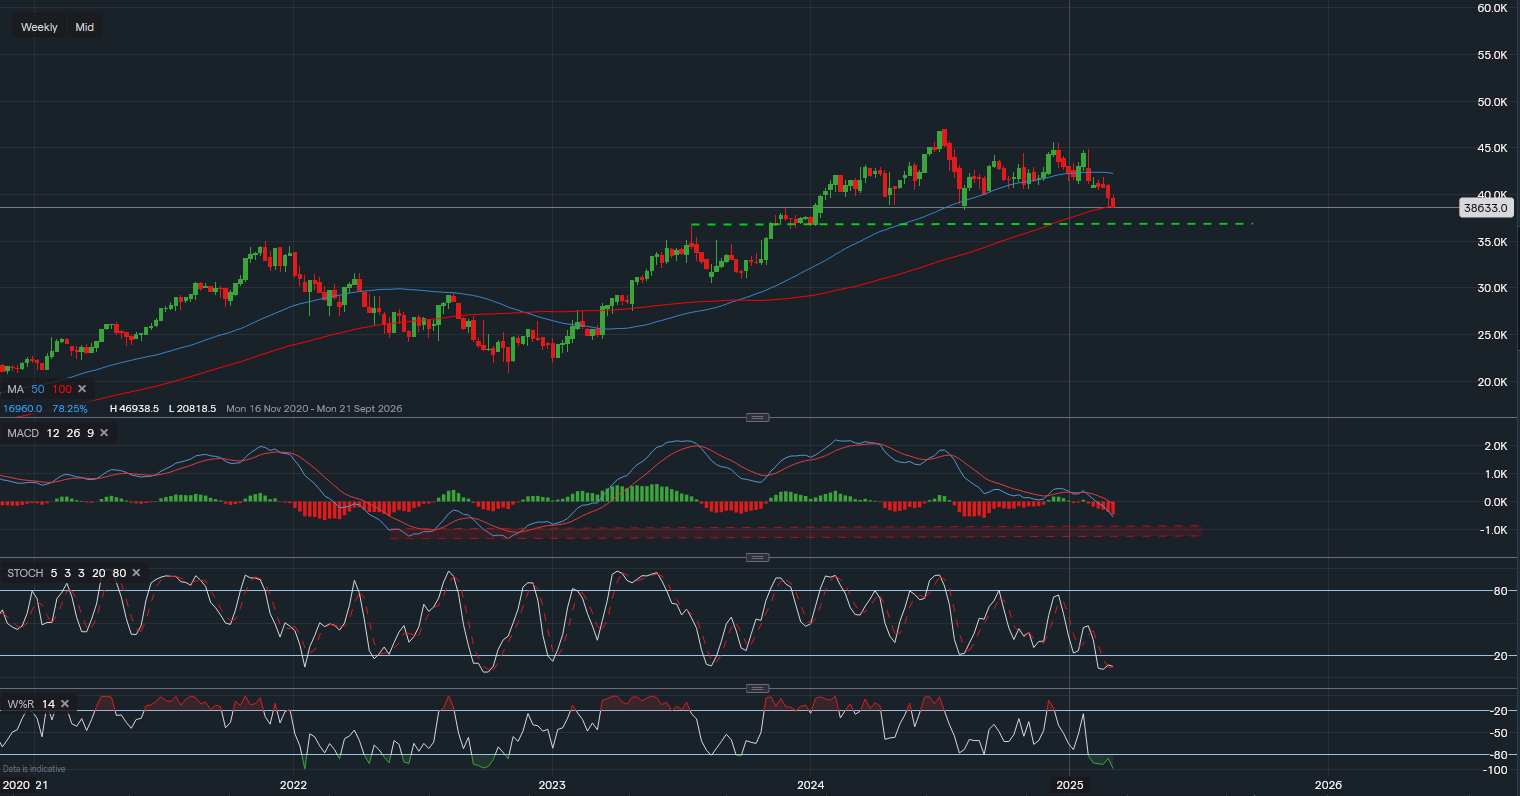Click the 9 parameter in the MACD label

(x=88, y=433)
